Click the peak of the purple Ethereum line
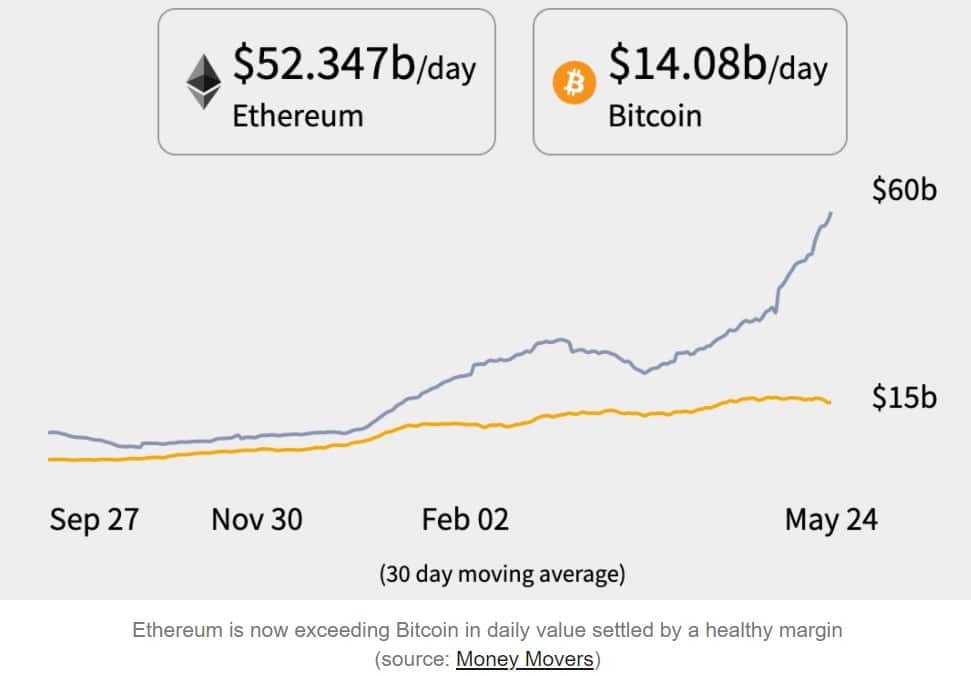This screenshot has height=676, width=971. [832, 213]
